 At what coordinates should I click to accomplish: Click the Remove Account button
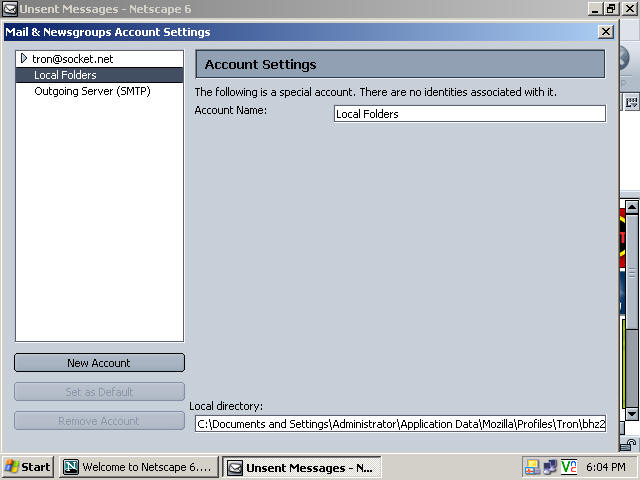click(99, 421)
